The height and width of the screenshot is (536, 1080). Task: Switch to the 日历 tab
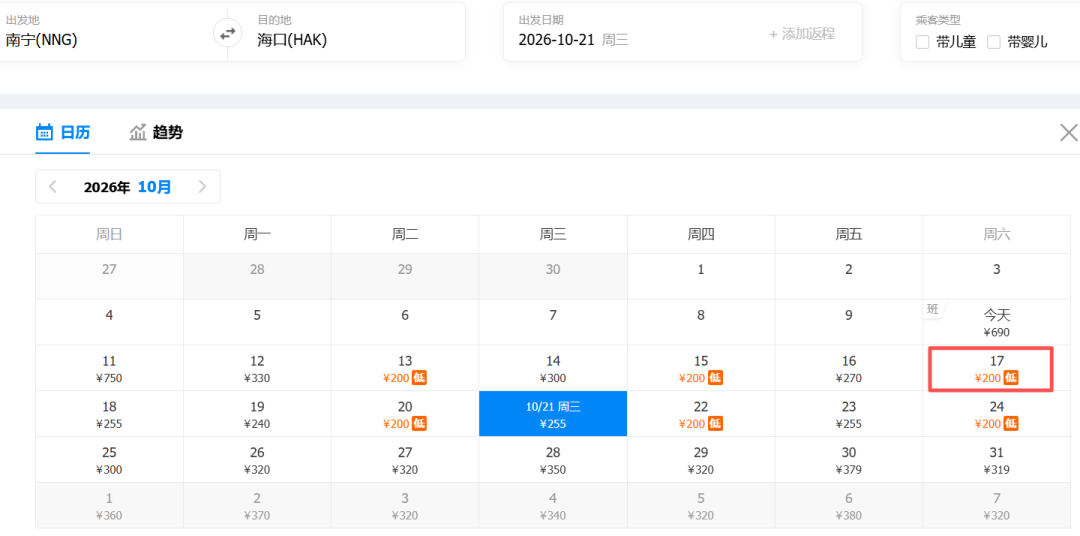[63, 132]
